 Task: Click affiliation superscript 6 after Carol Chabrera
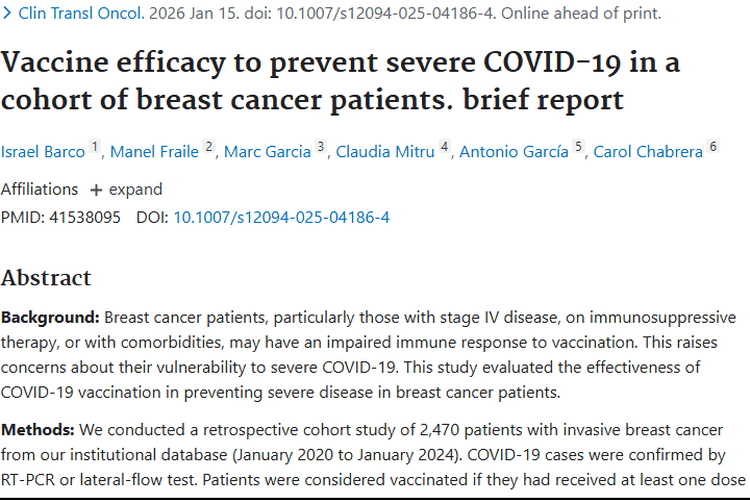tap(713, 147)
